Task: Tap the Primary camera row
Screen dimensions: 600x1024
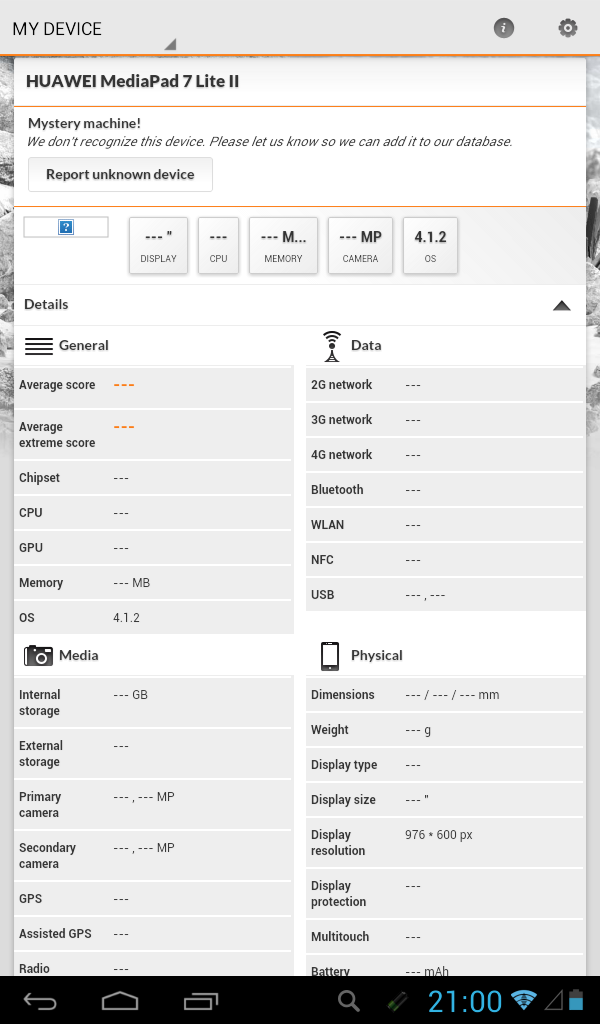Action: [x=153, y=805]
